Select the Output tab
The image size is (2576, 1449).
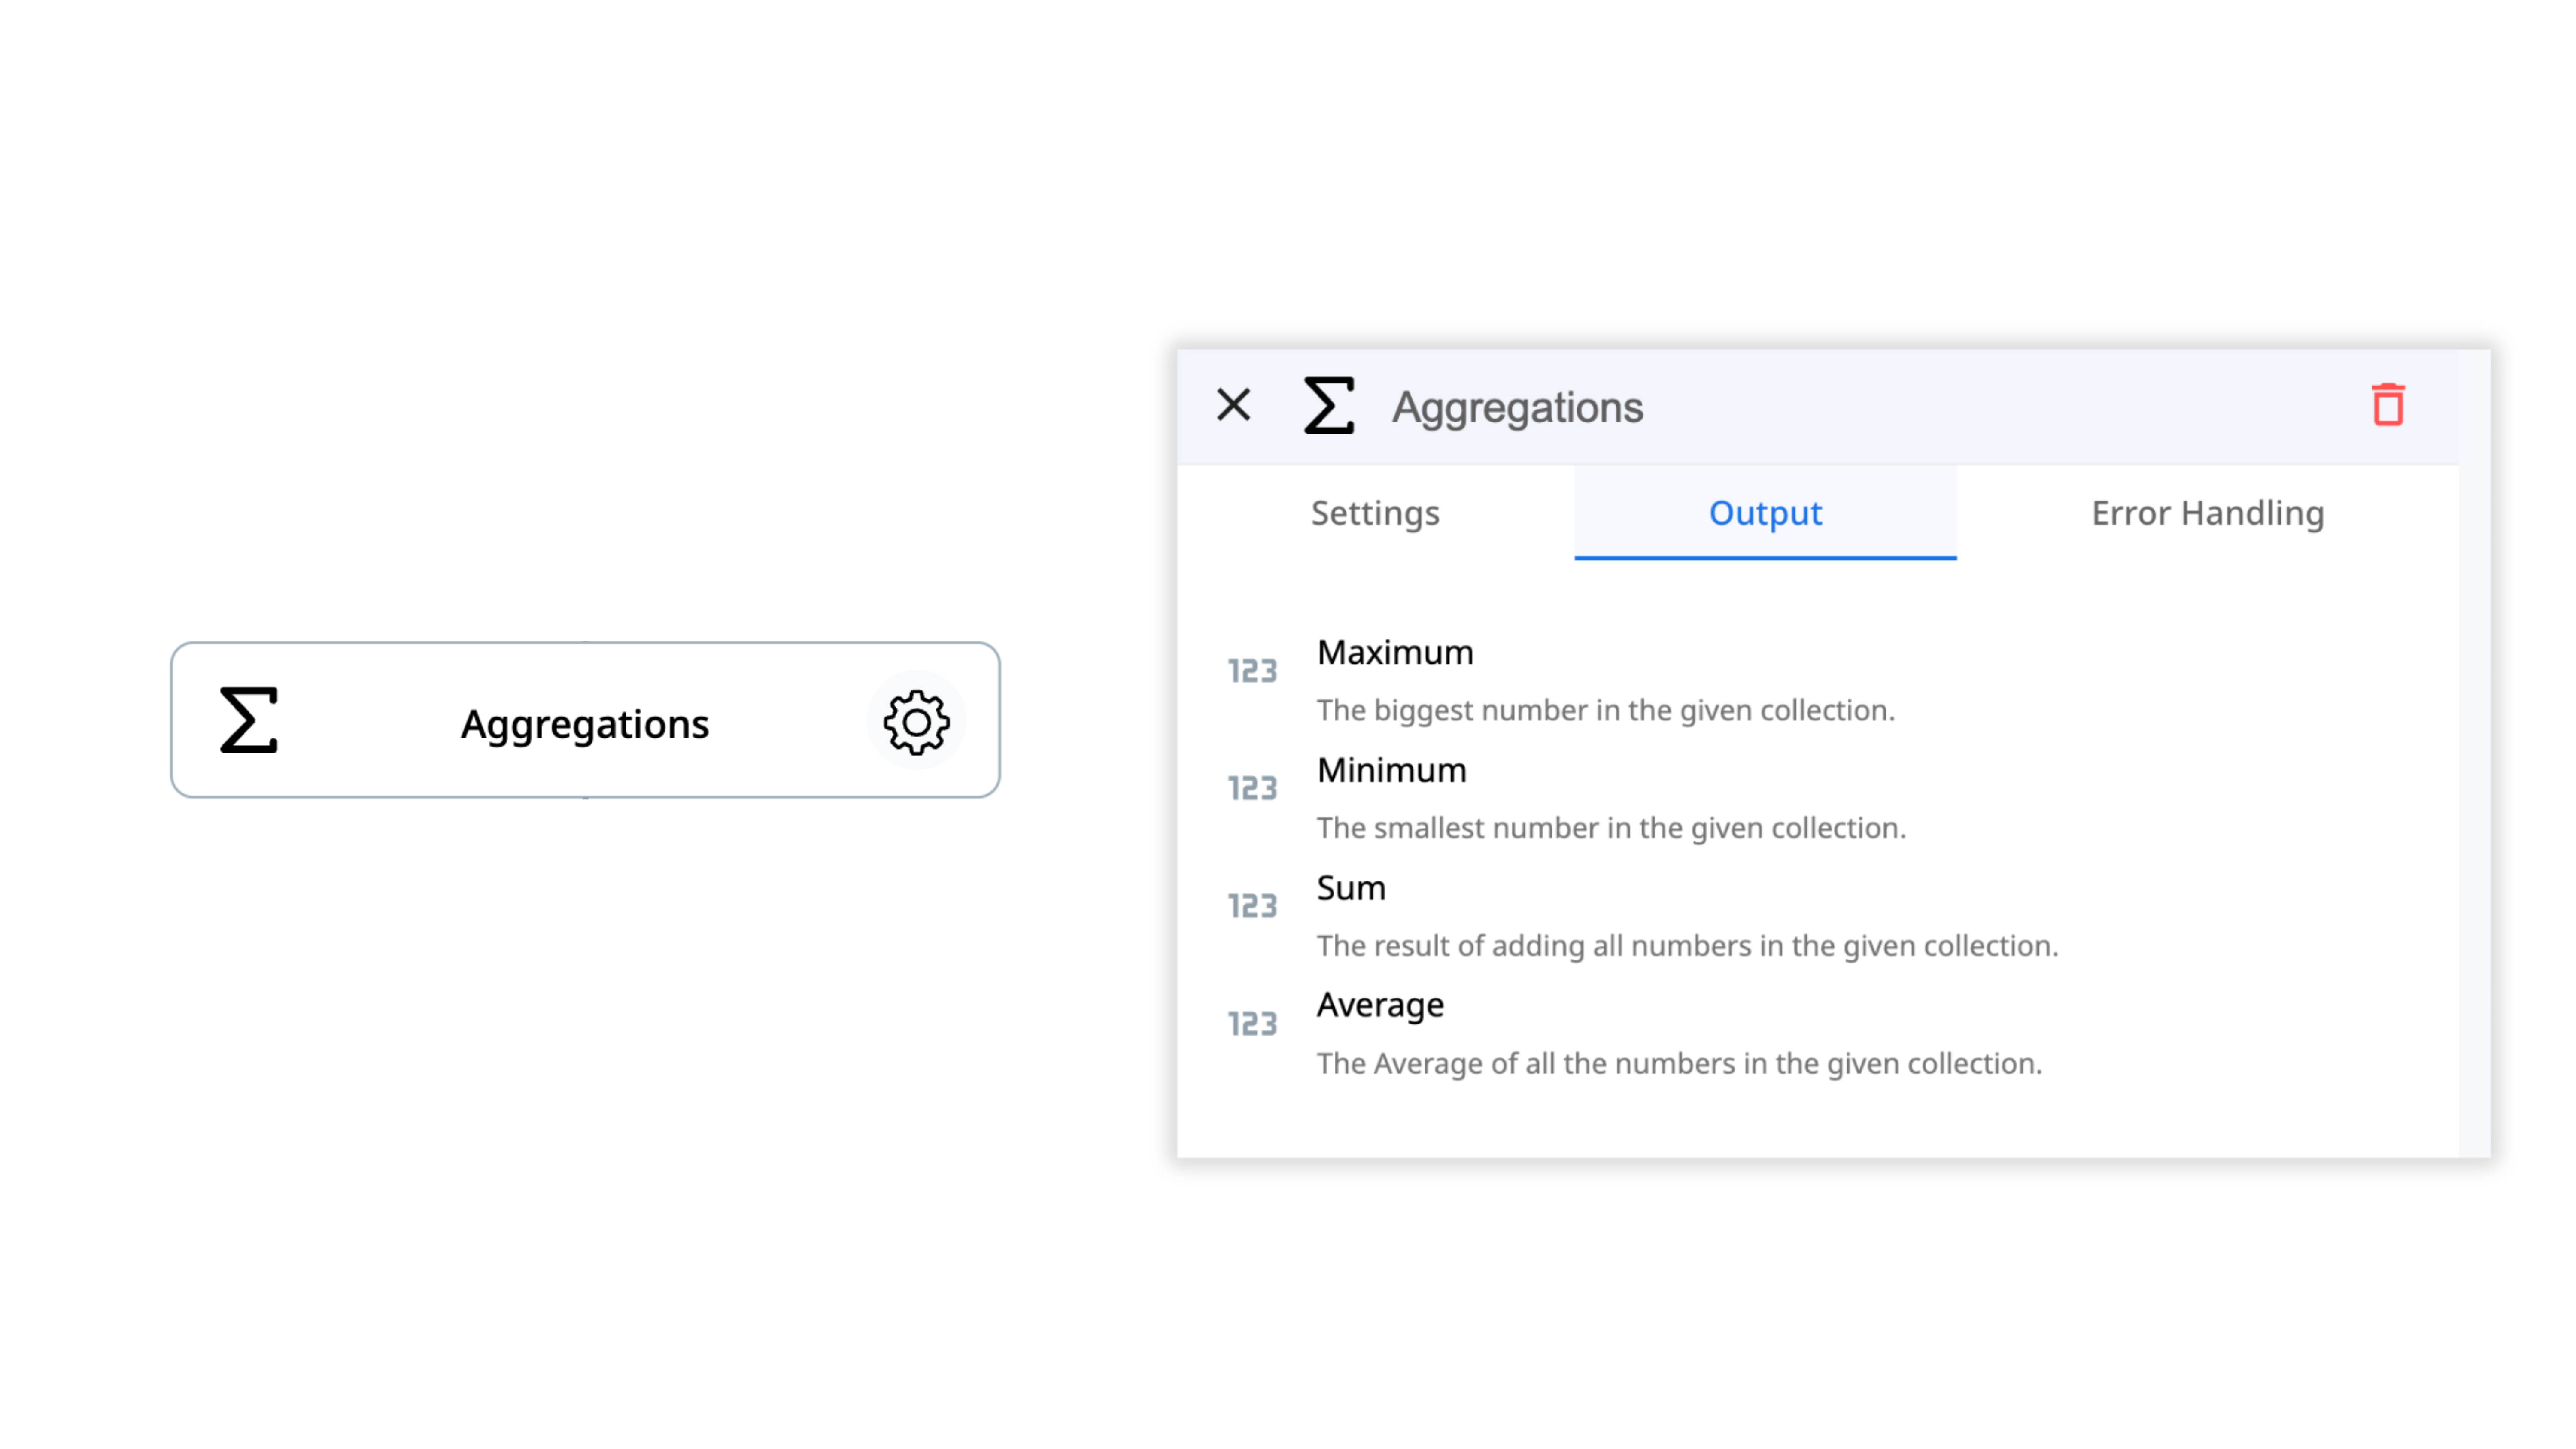click(x=1765, y=513)
